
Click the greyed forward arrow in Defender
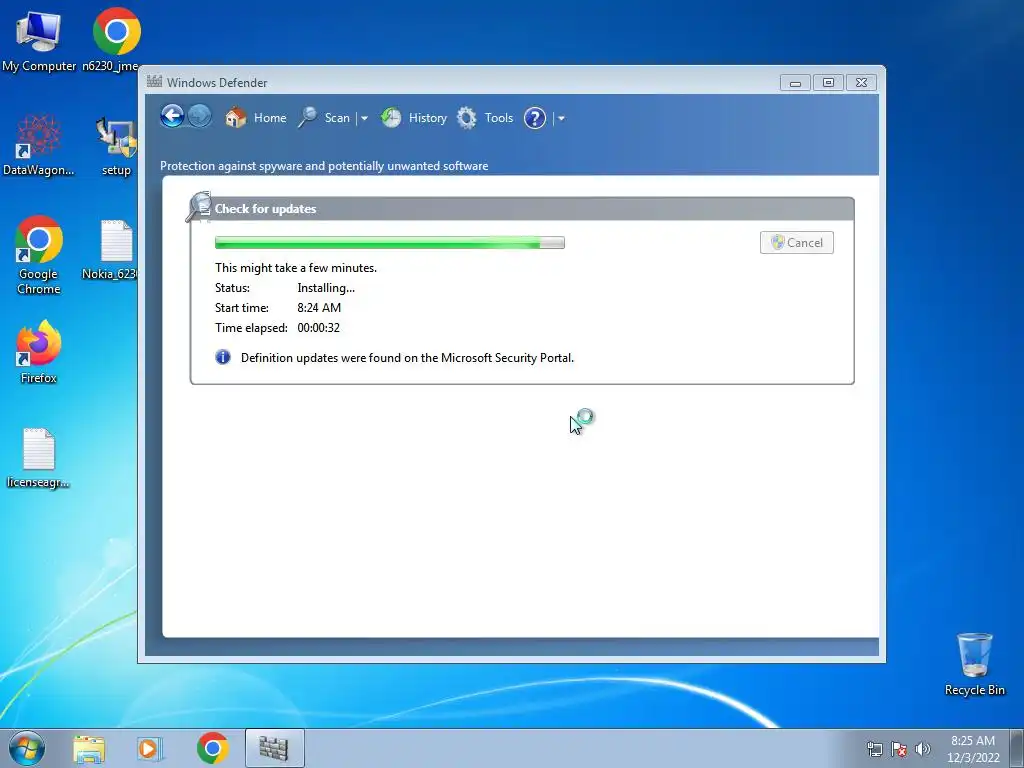click(x=200, y=117)
